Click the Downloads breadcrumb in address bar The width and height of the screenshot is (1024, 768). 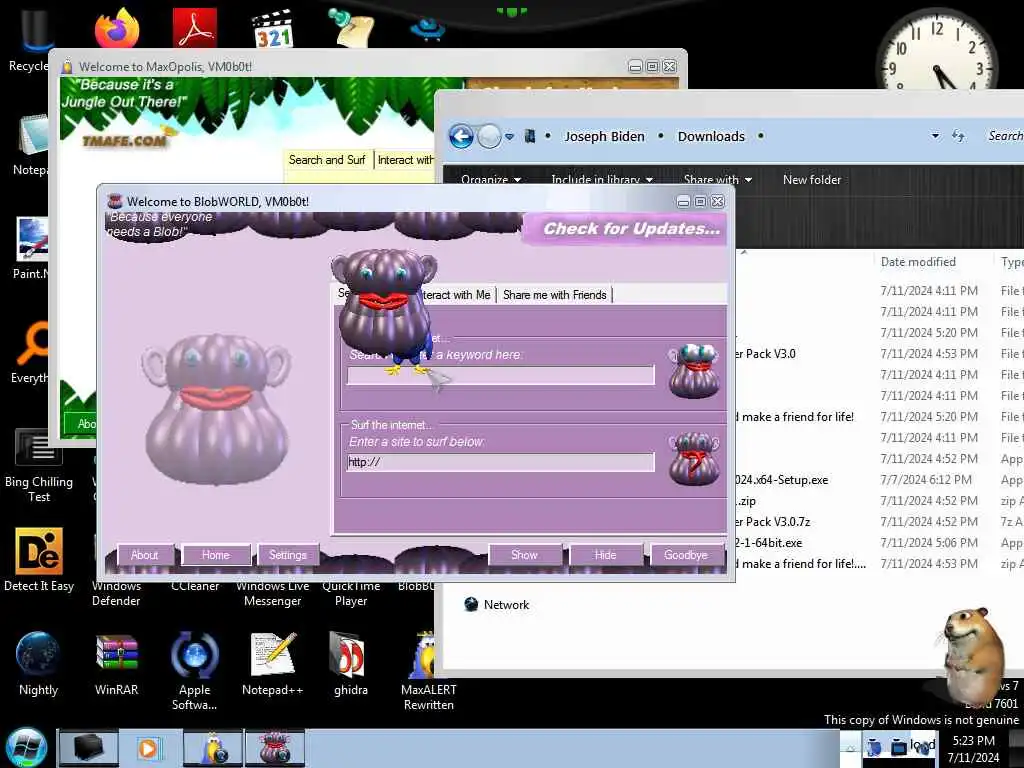[x=711, y=136]
